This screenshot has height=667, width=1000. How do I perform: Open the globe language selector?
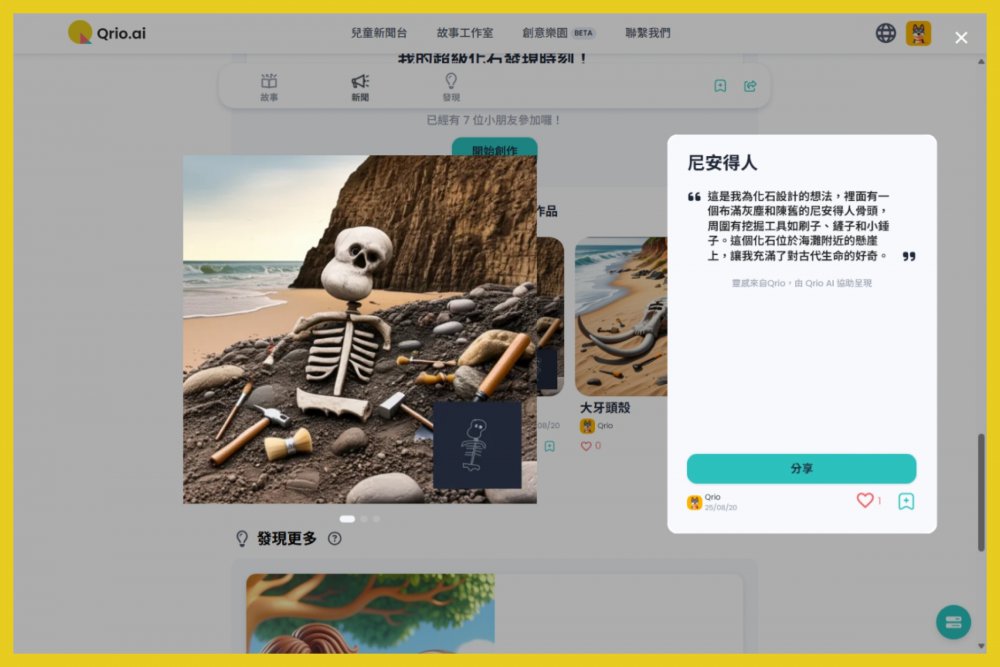(886, 33)
